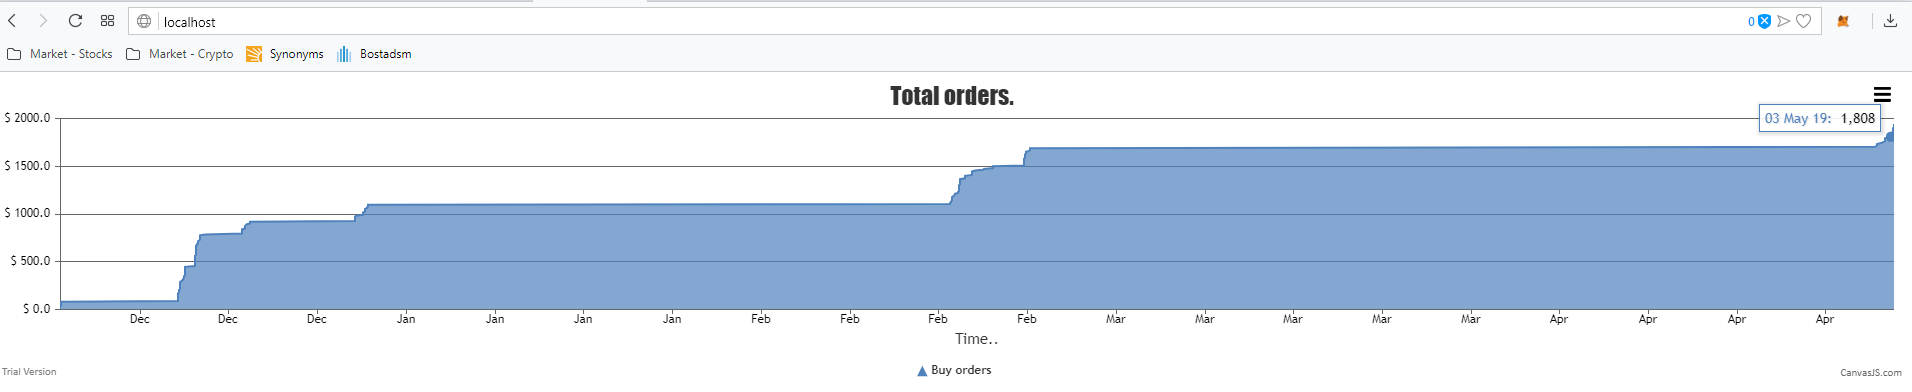
Task: Open the MetaMask fox extension
Action: coord(1843,21)
